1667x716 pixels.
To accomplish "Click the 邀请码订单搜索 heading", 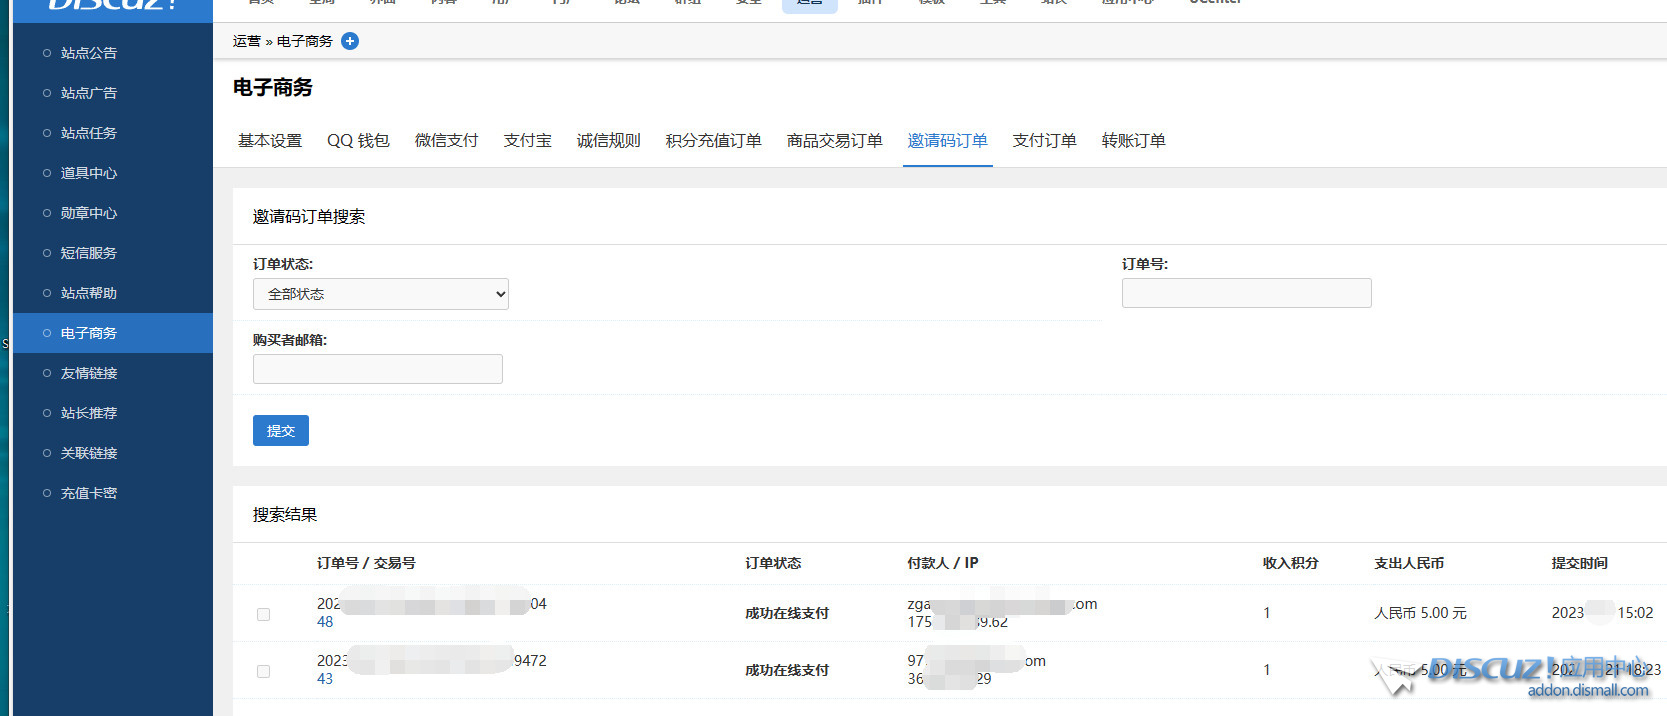I will (x=309, y=217).
